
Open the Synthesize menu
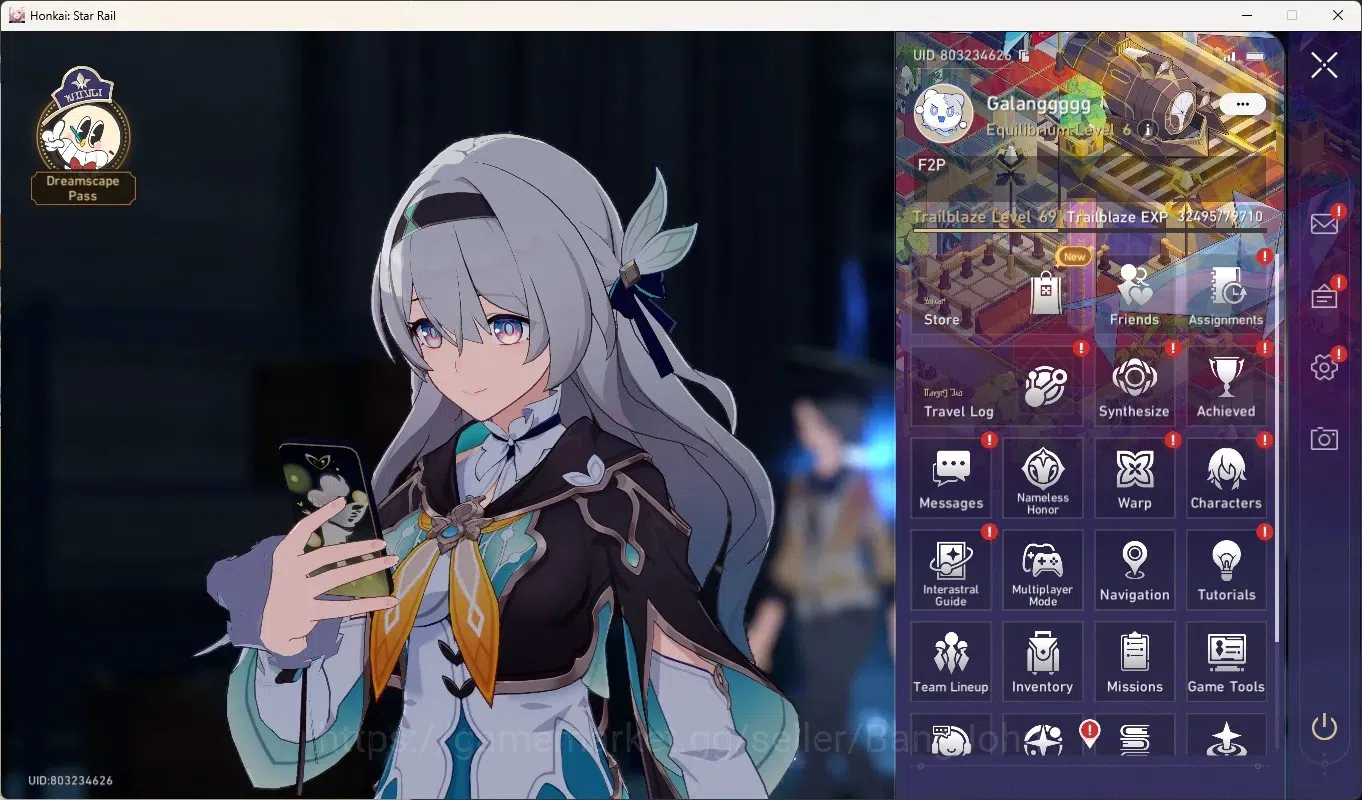(x=1134, y=386)
